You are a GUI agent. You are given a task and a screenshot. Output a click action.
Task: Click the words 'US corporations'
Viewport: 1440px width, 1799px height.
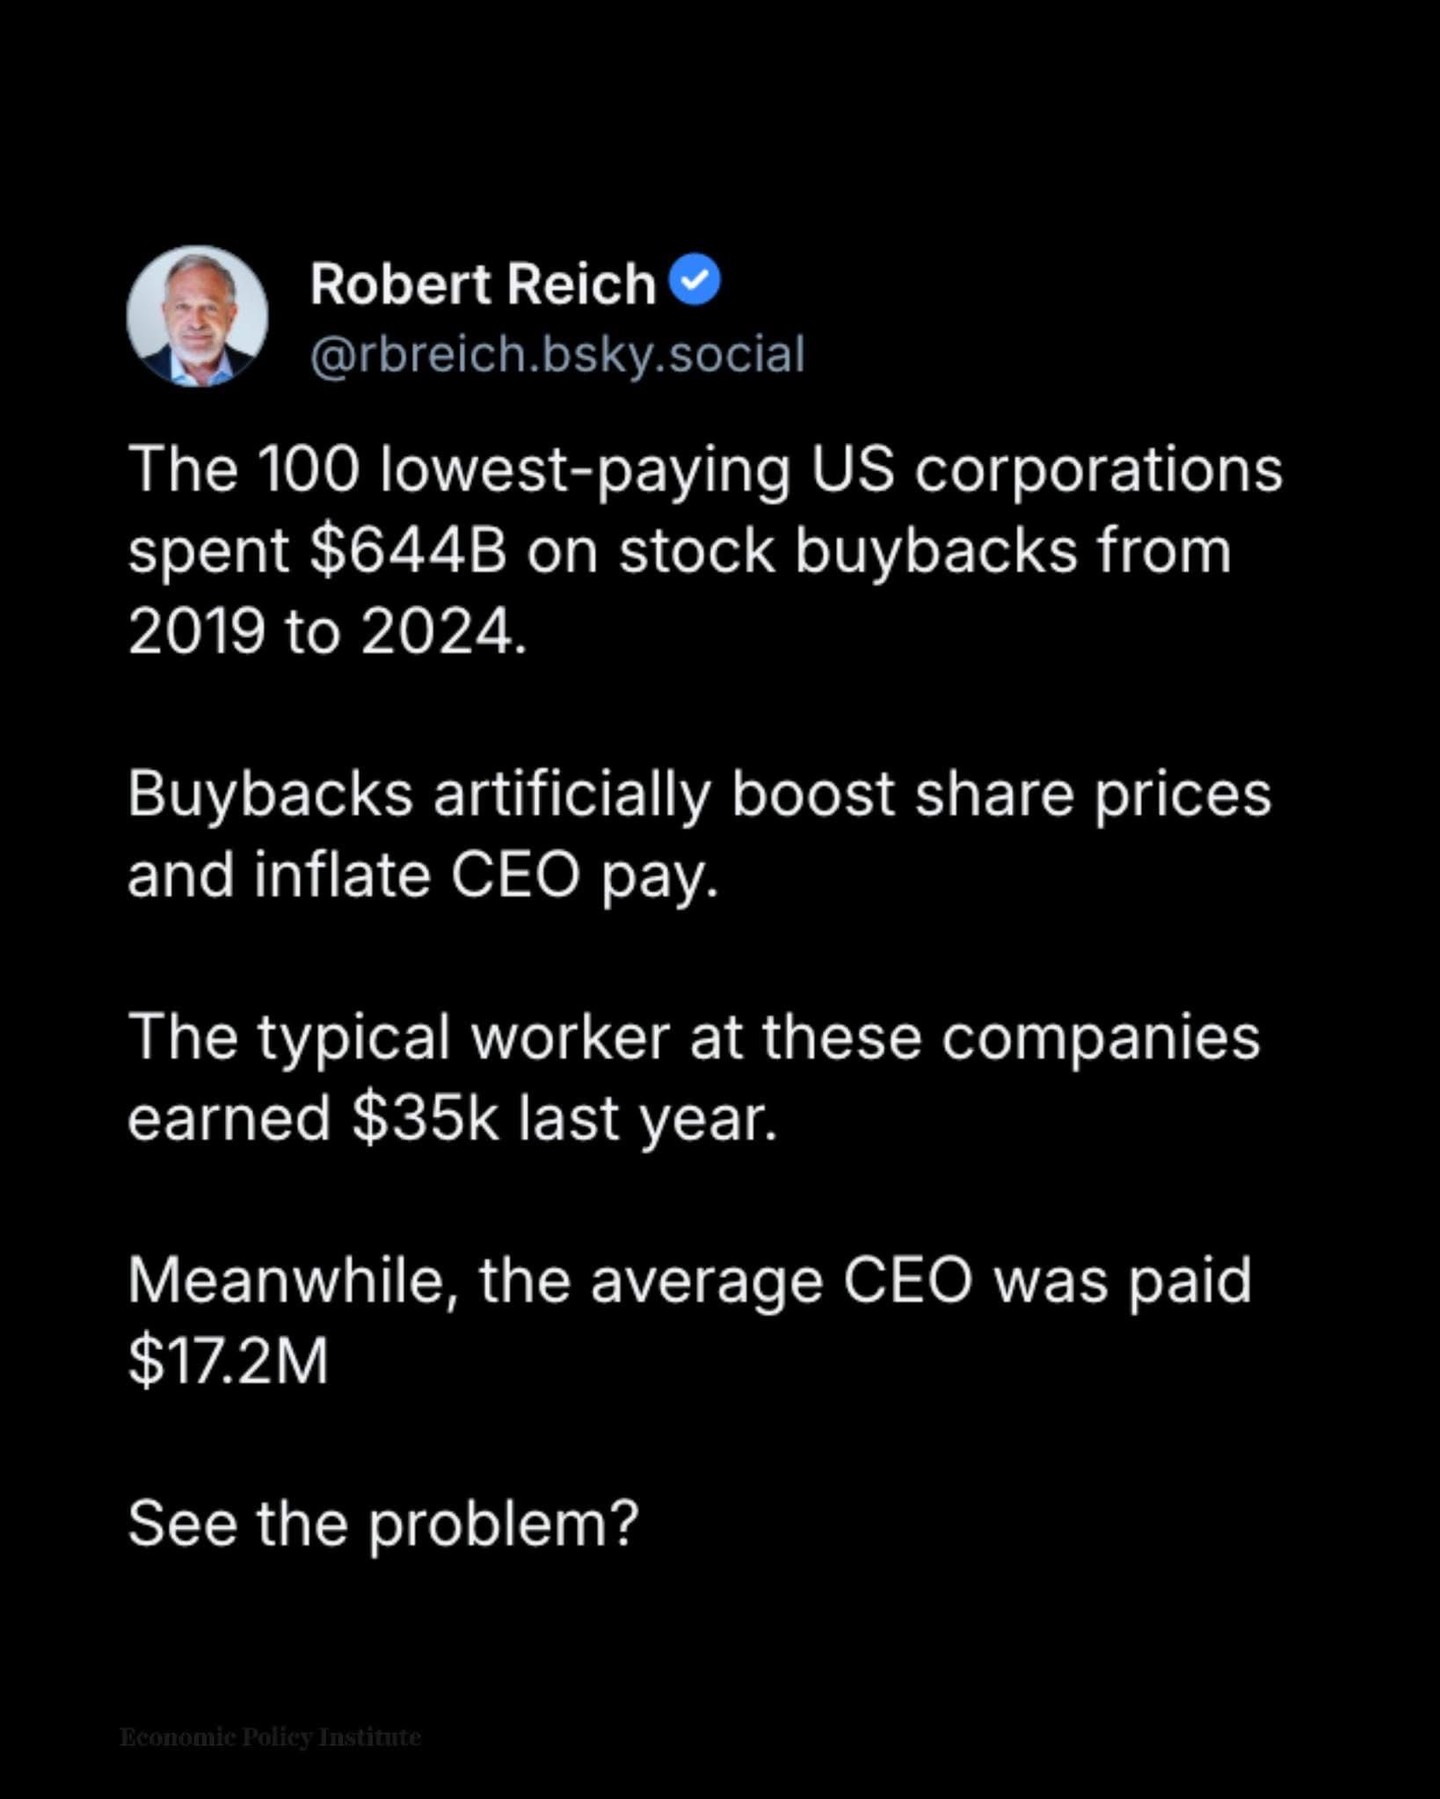click(1046, 470)
